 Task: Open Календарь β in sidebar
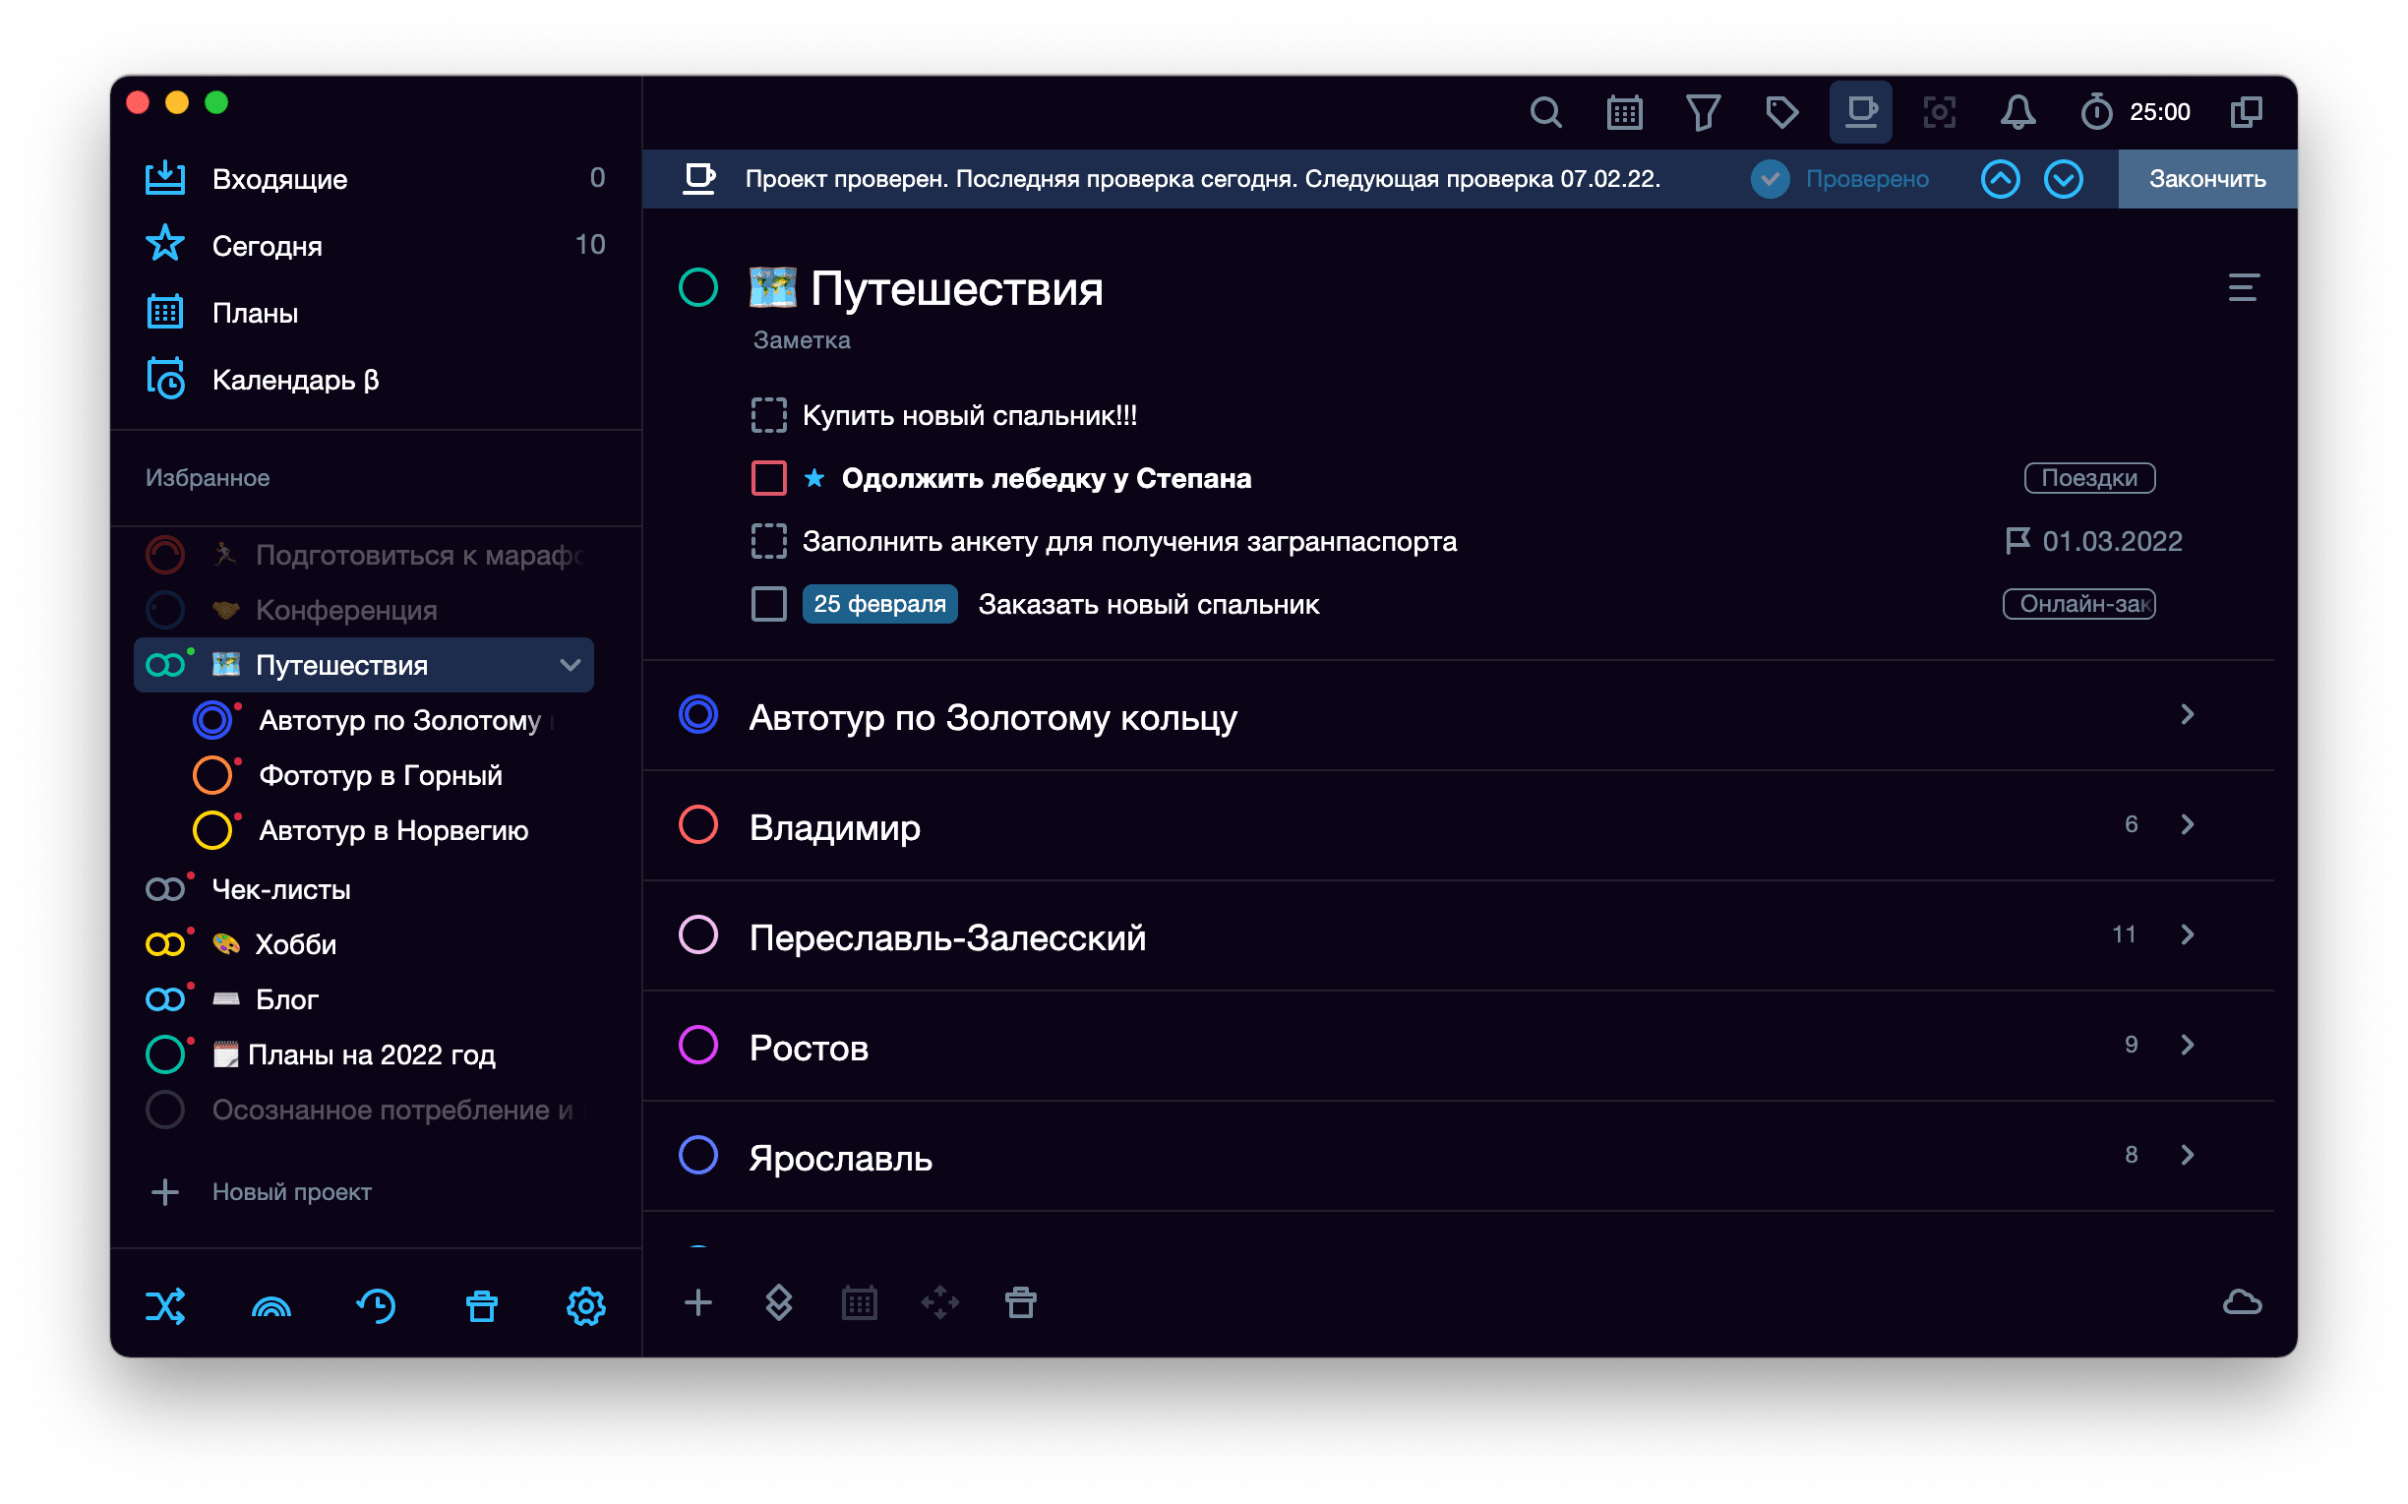point(375,380)
